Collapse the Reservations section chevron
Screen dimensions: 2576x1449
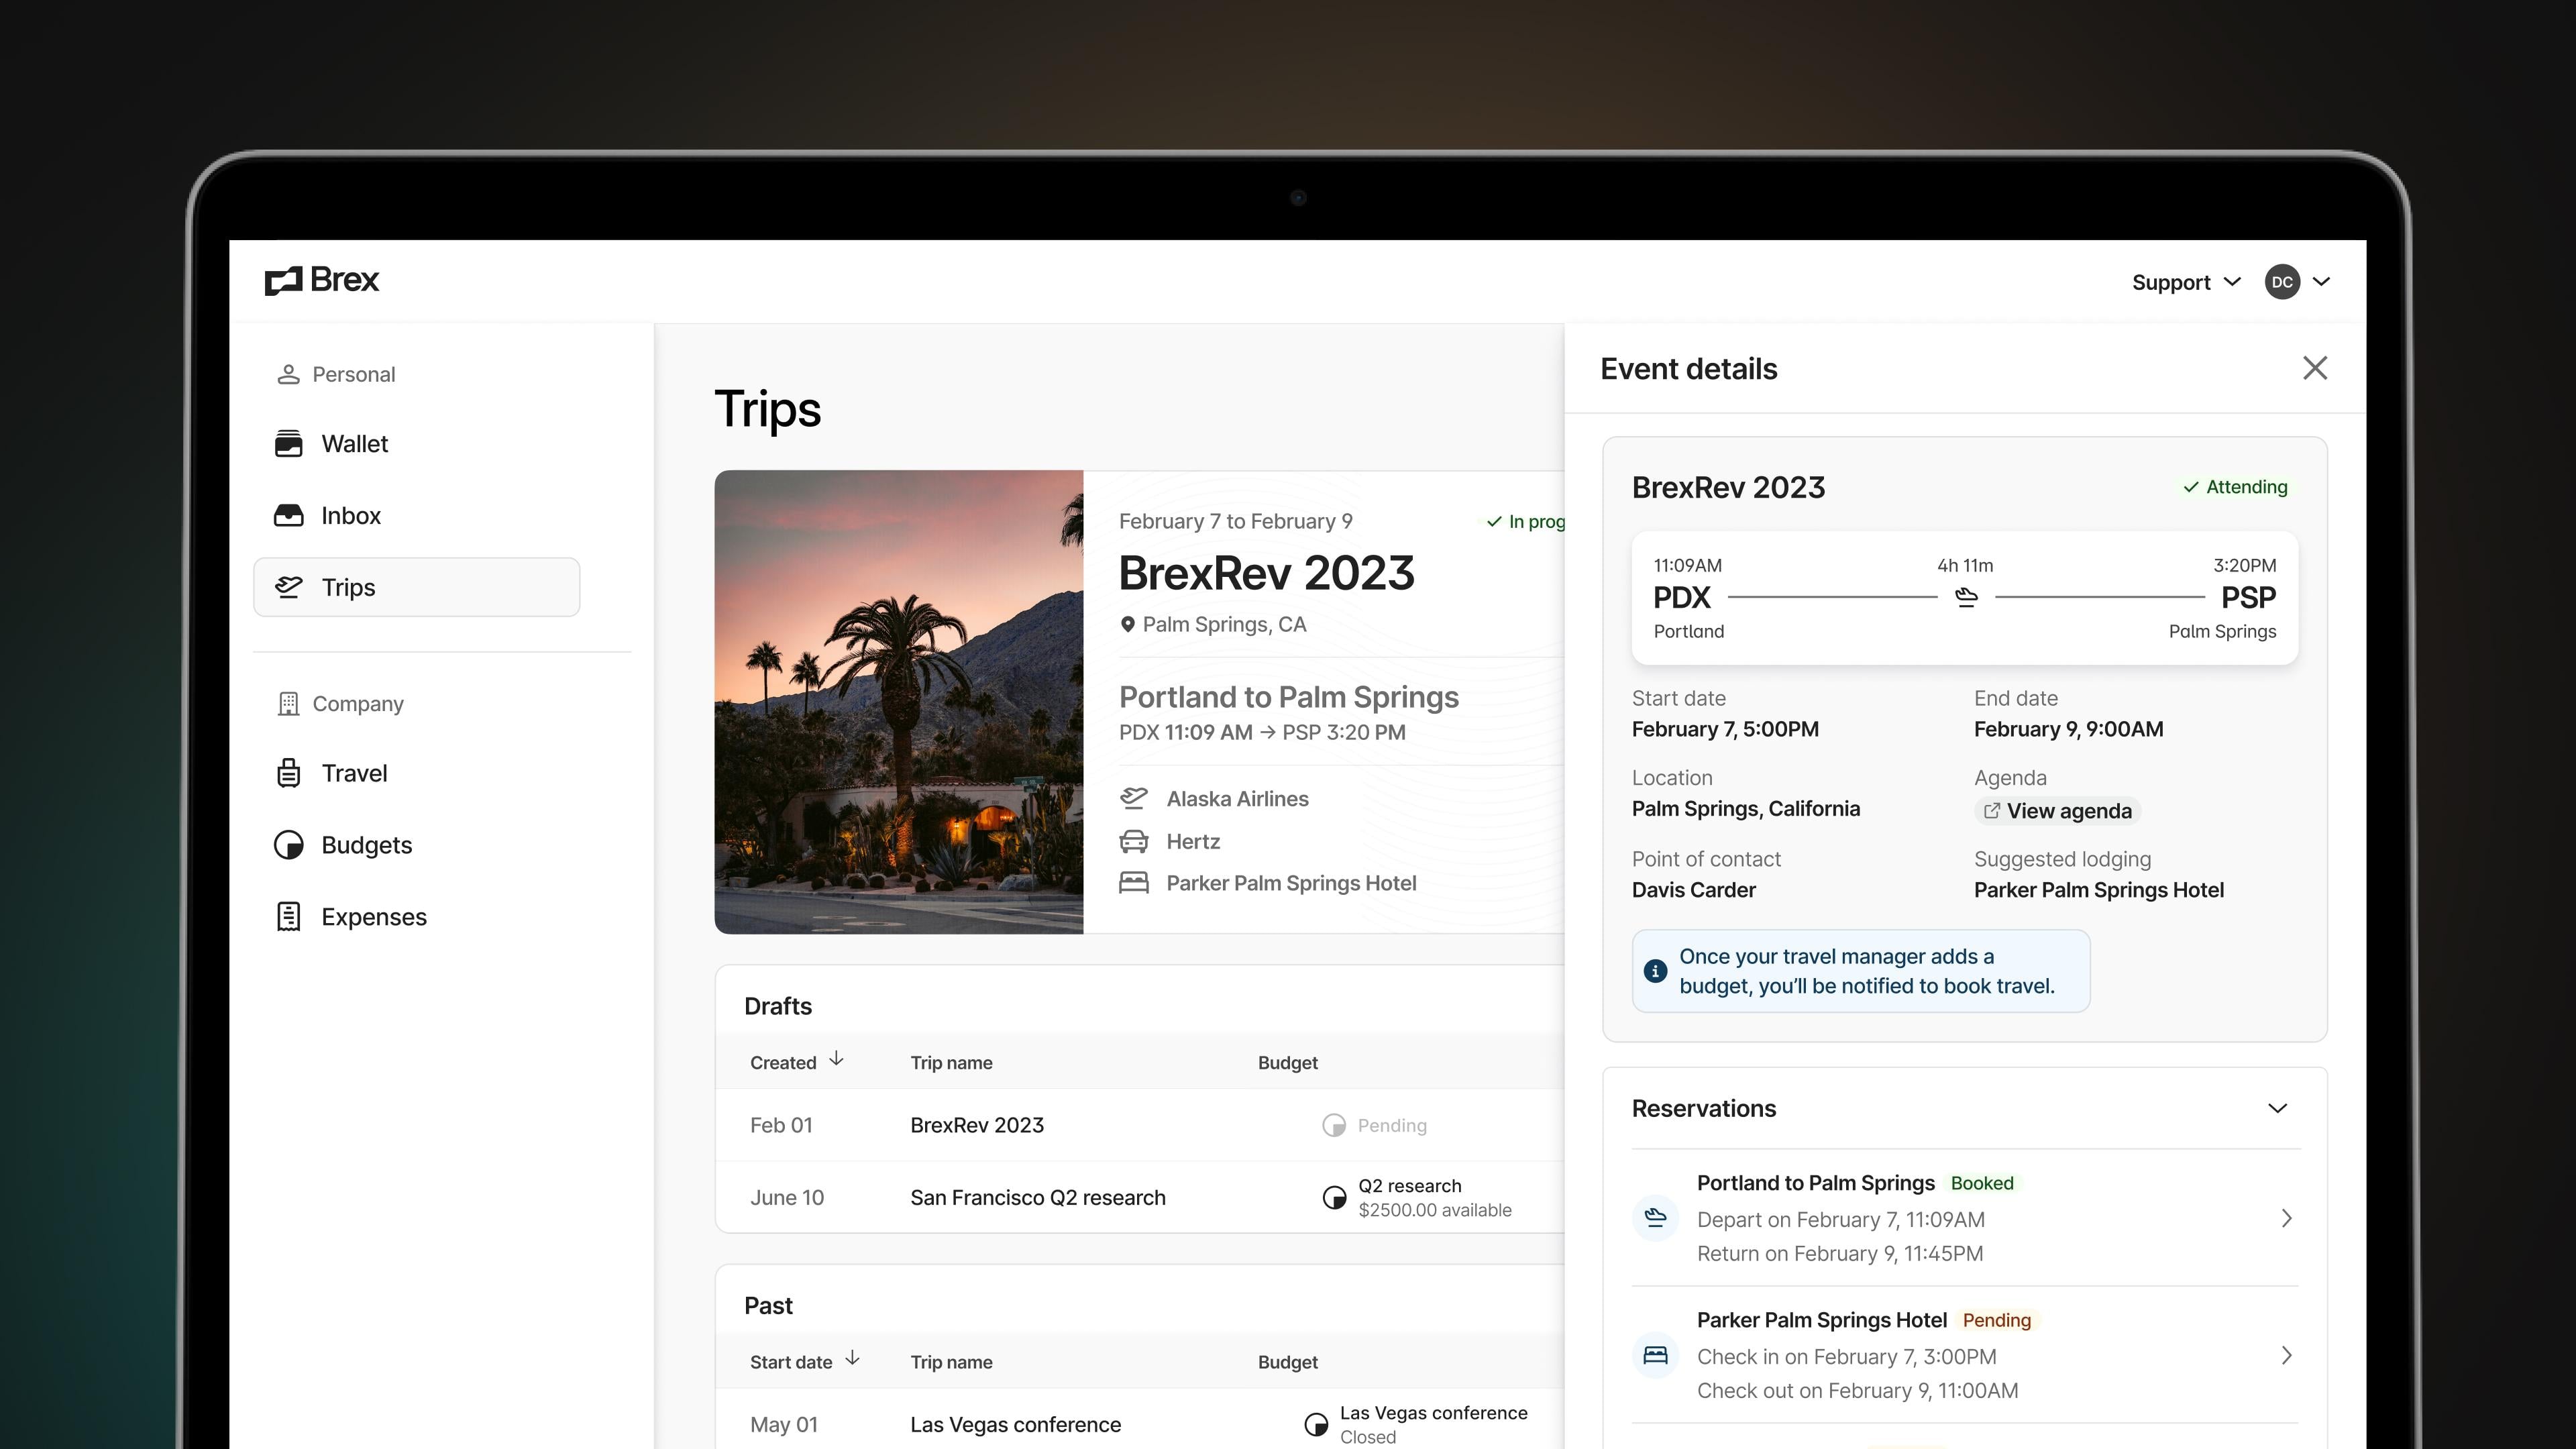point(2277,1108)
